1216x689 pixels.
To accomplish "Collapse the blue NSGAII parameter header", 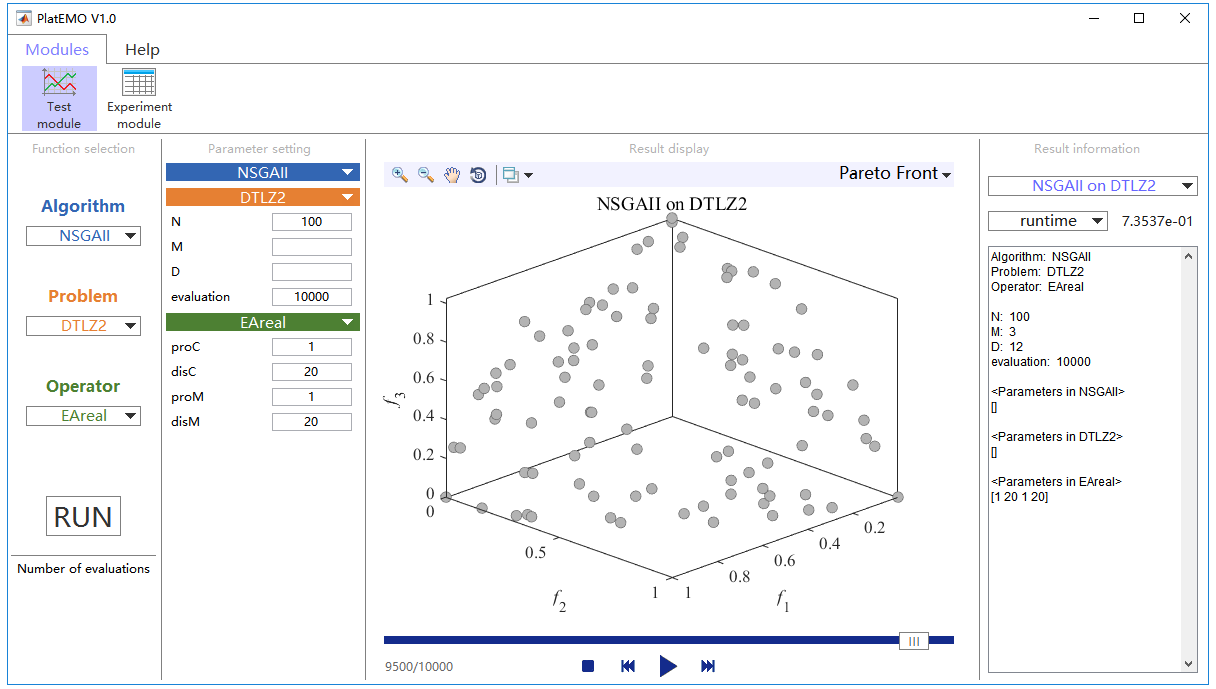I will (x=263, y=172).
